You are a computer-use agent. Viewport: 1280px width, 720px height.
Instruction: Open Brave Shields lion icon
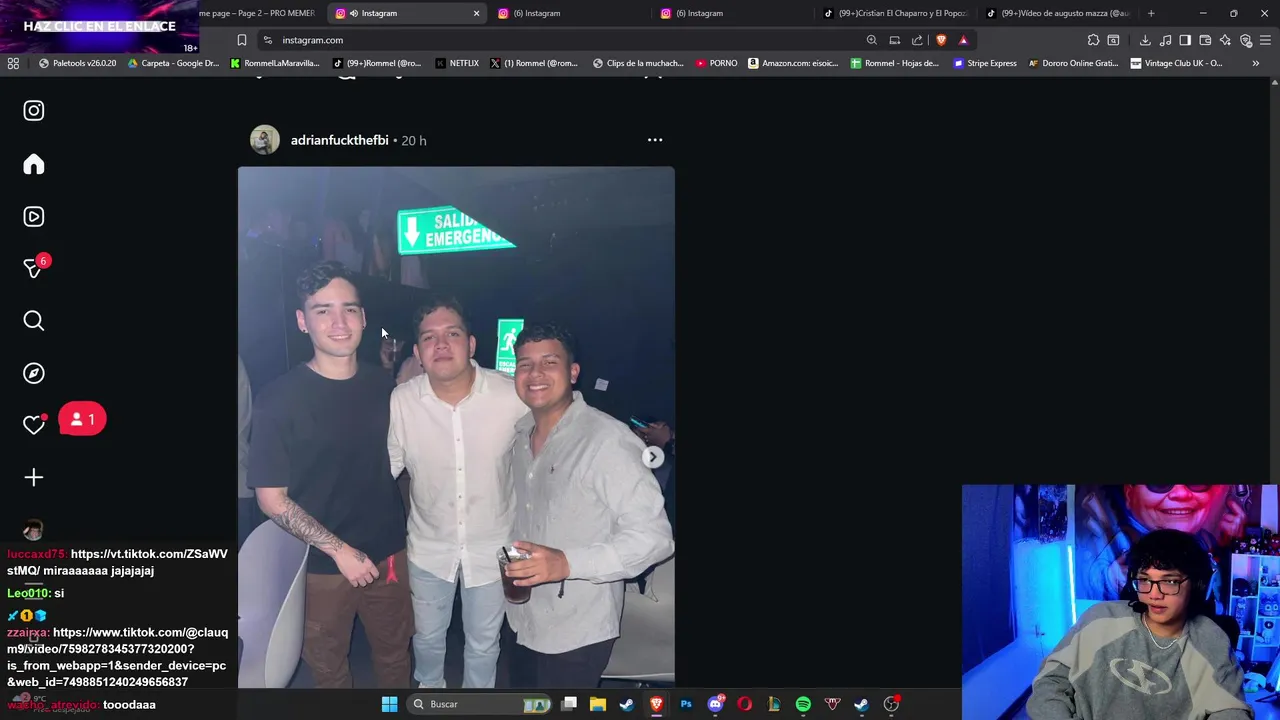[x=941, y=40]
